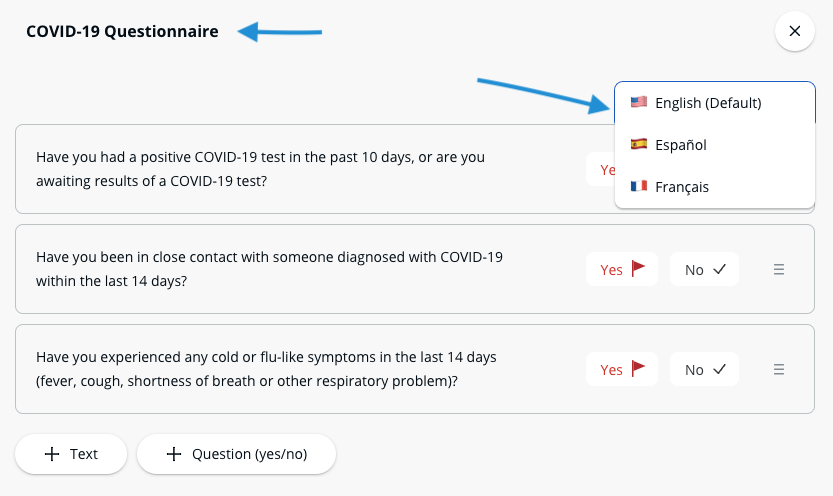The image size is (833, 496).
Task: Click the Spain flag icon
Action: coord(639,144)
